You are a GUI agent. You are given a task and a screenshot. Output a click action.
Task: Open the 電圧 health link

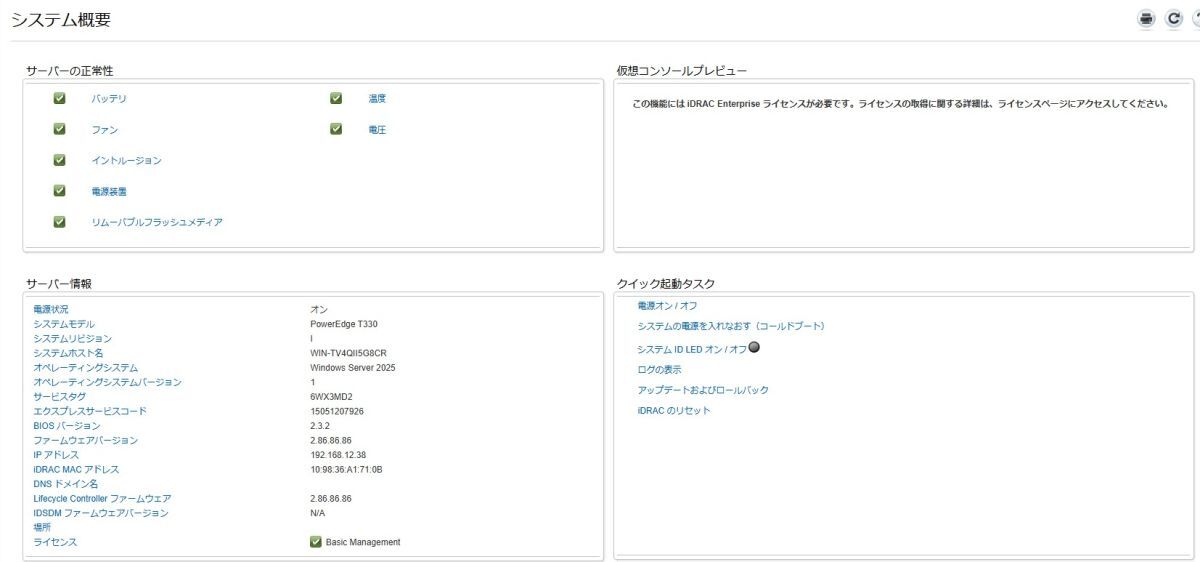(377, 130)
